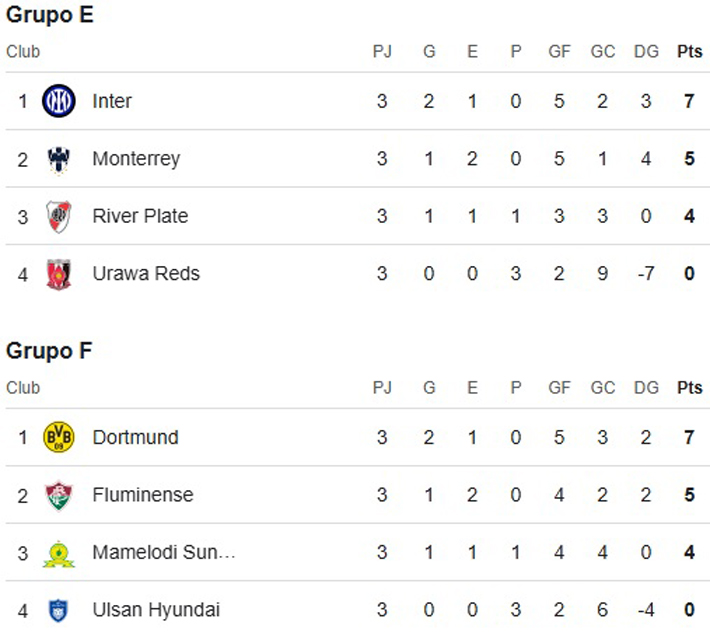Click the DG column header in Grupo F
This screenshot has height=636, width=710.
click(x=646, y=388)
